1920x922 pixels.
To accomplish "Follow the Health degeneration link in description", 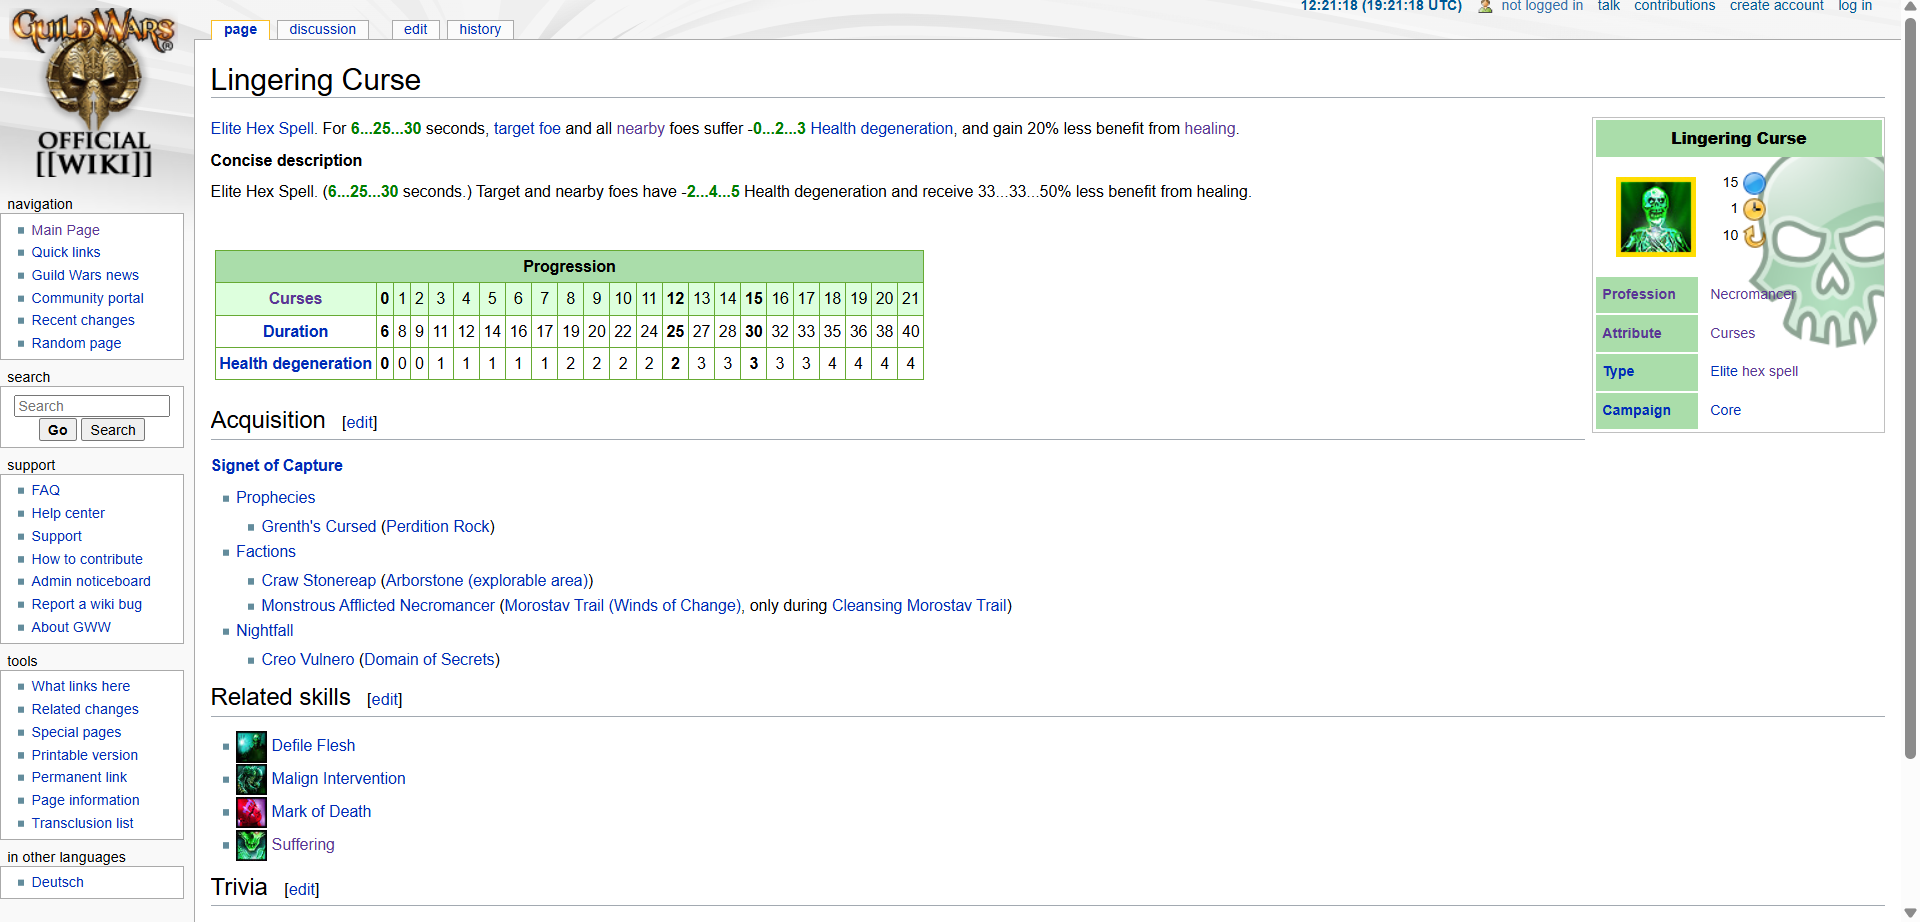I will point(881,129).
